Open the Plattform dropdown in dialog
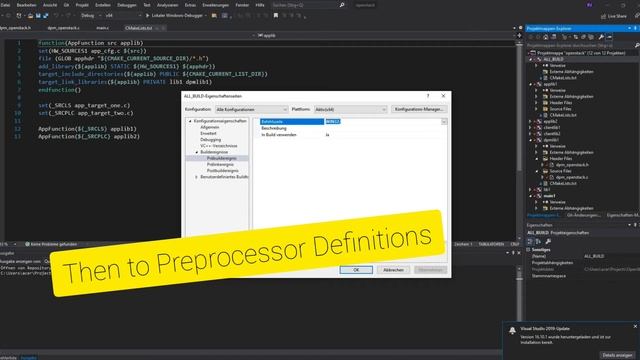The width and height of the screenshot is (640, 360). (x=350, y=109)
